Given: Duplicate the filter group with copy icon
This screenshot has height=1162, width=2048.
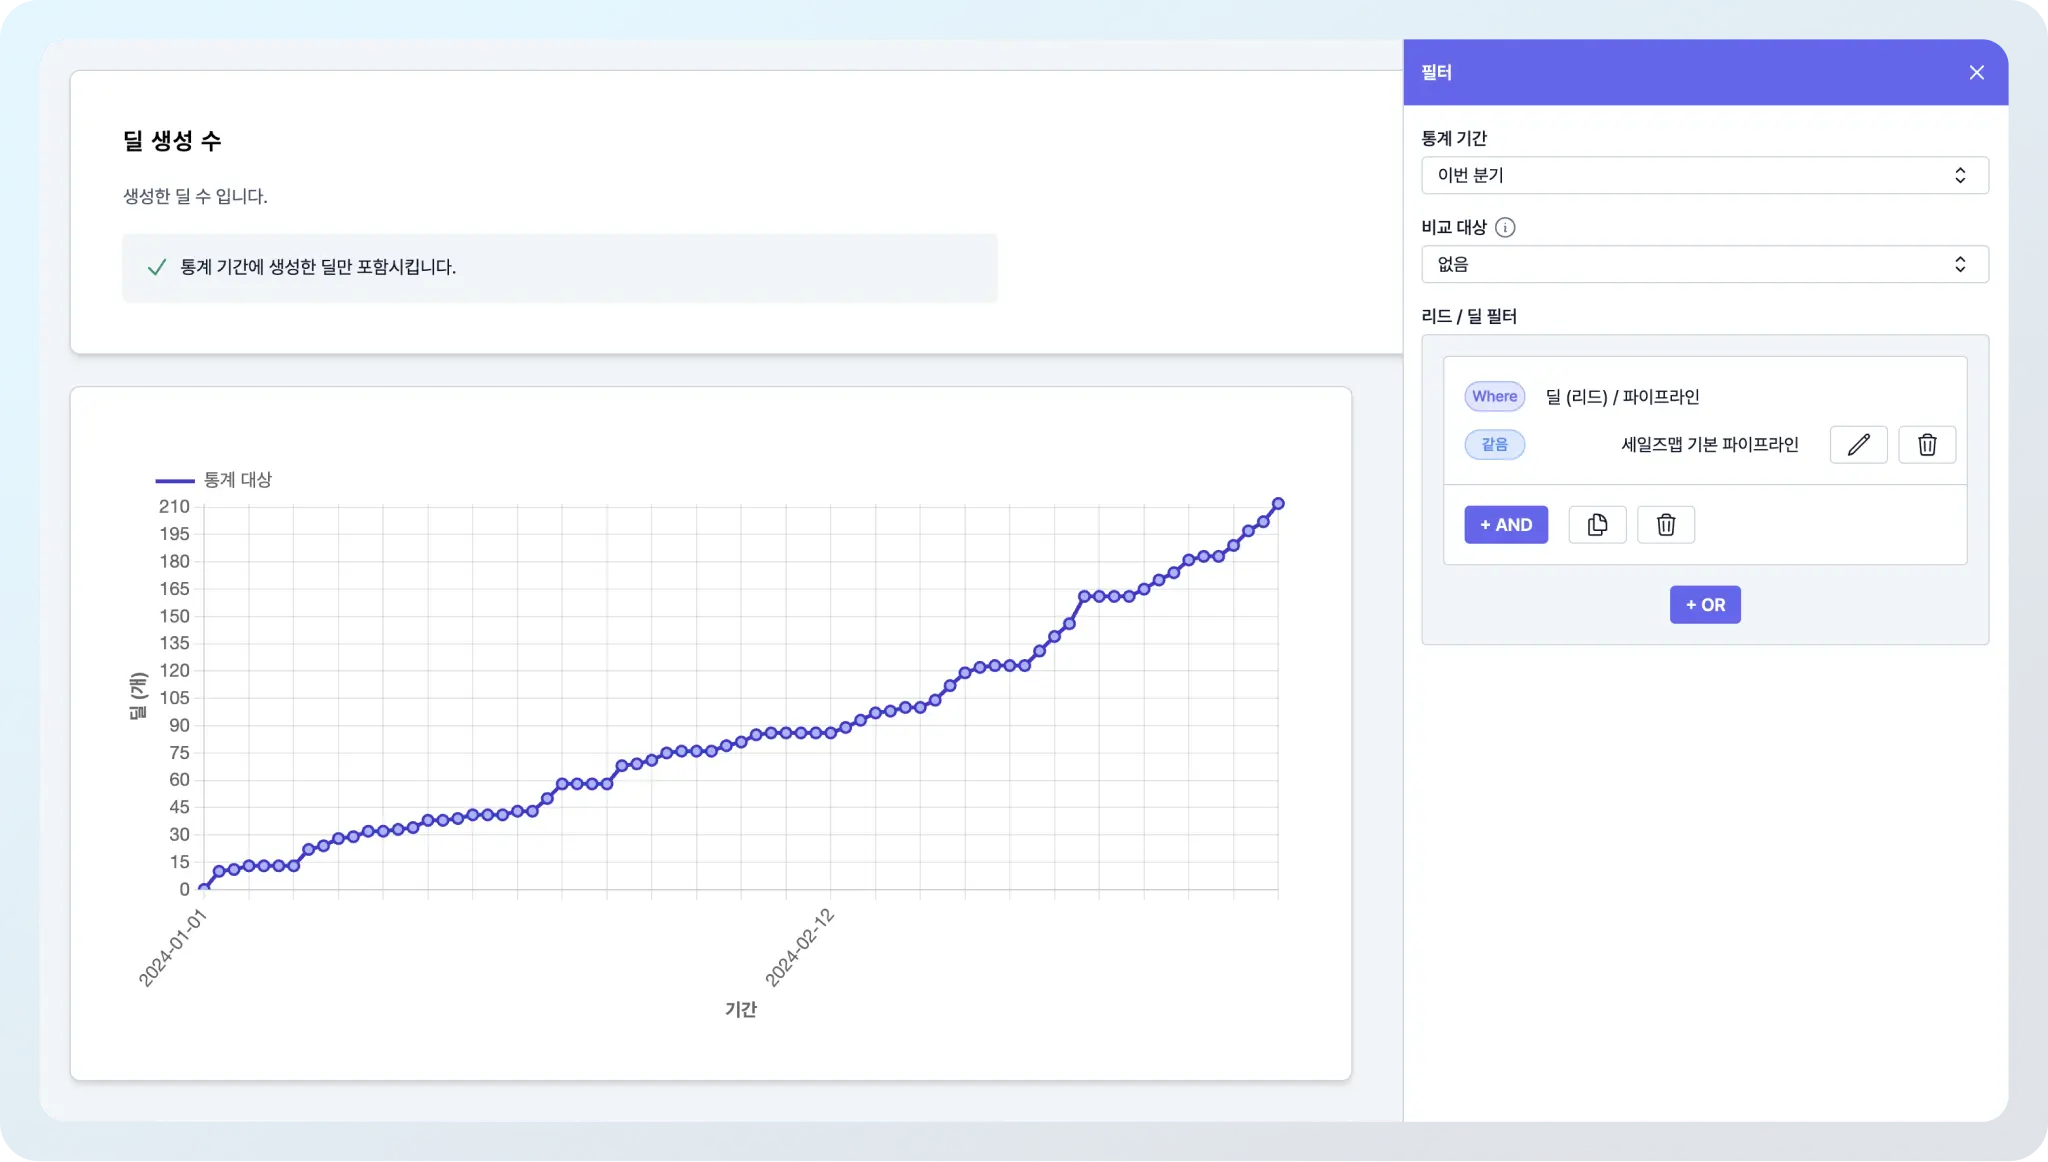Looking at the screenshot, I should coord(1597,524).
